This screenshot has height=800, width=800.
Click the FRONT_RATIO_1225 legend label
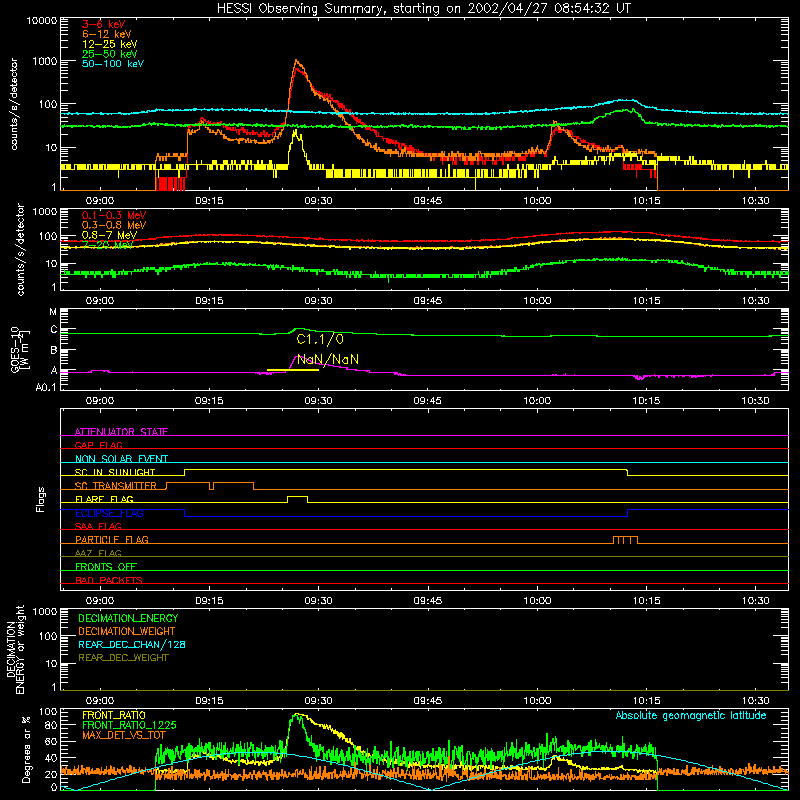pos(129,725)
